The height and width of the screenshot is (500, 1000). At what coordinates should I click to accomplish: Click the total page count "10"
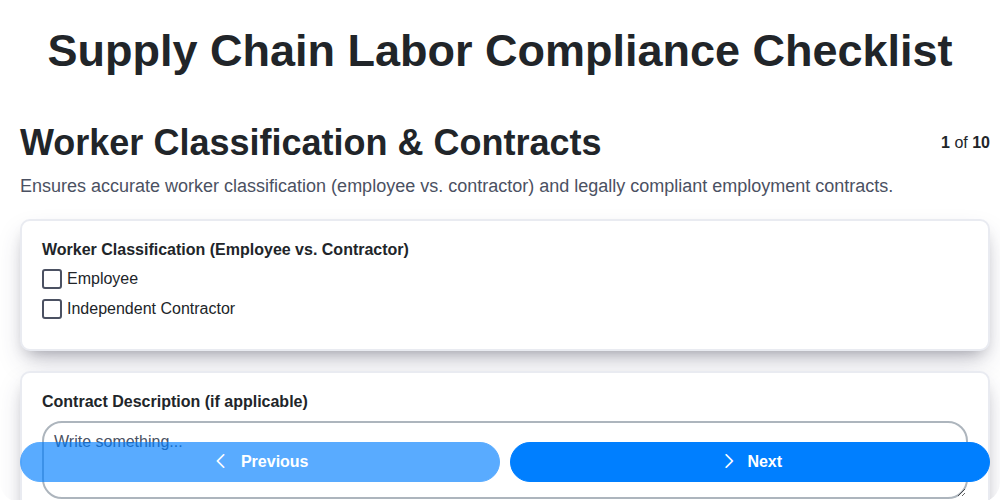tap(981, 143)
